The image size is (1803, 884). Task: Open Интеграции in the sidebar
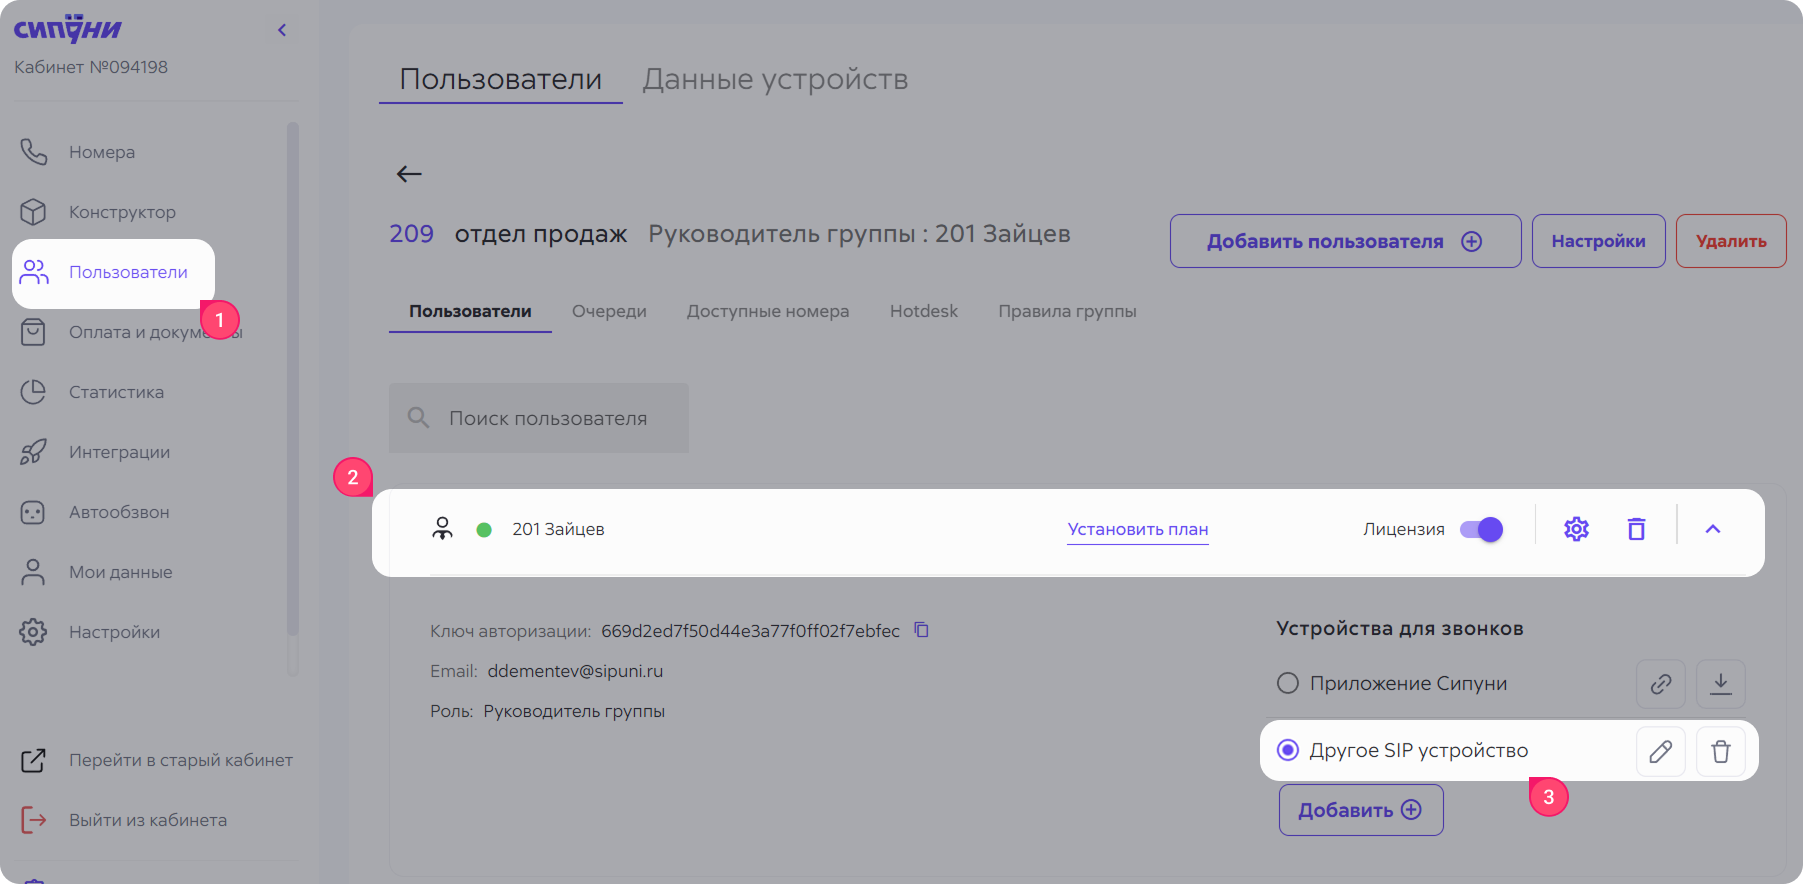tap(119, 452)
